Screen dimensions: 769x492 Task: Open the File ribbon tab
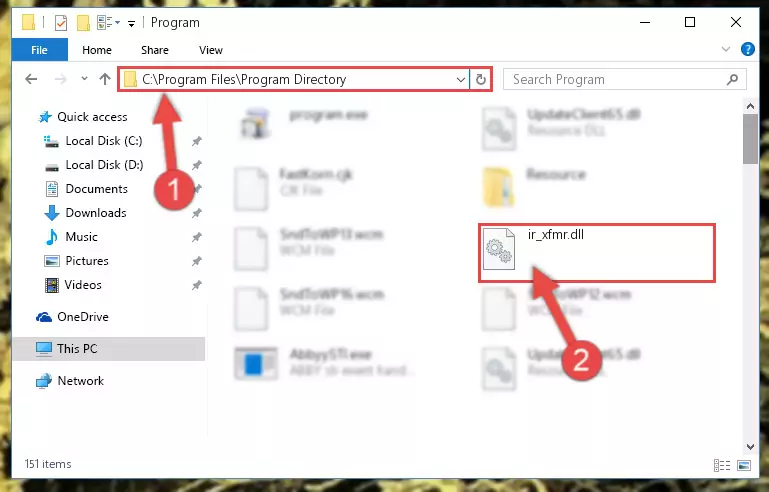click(x=39, y=50)
